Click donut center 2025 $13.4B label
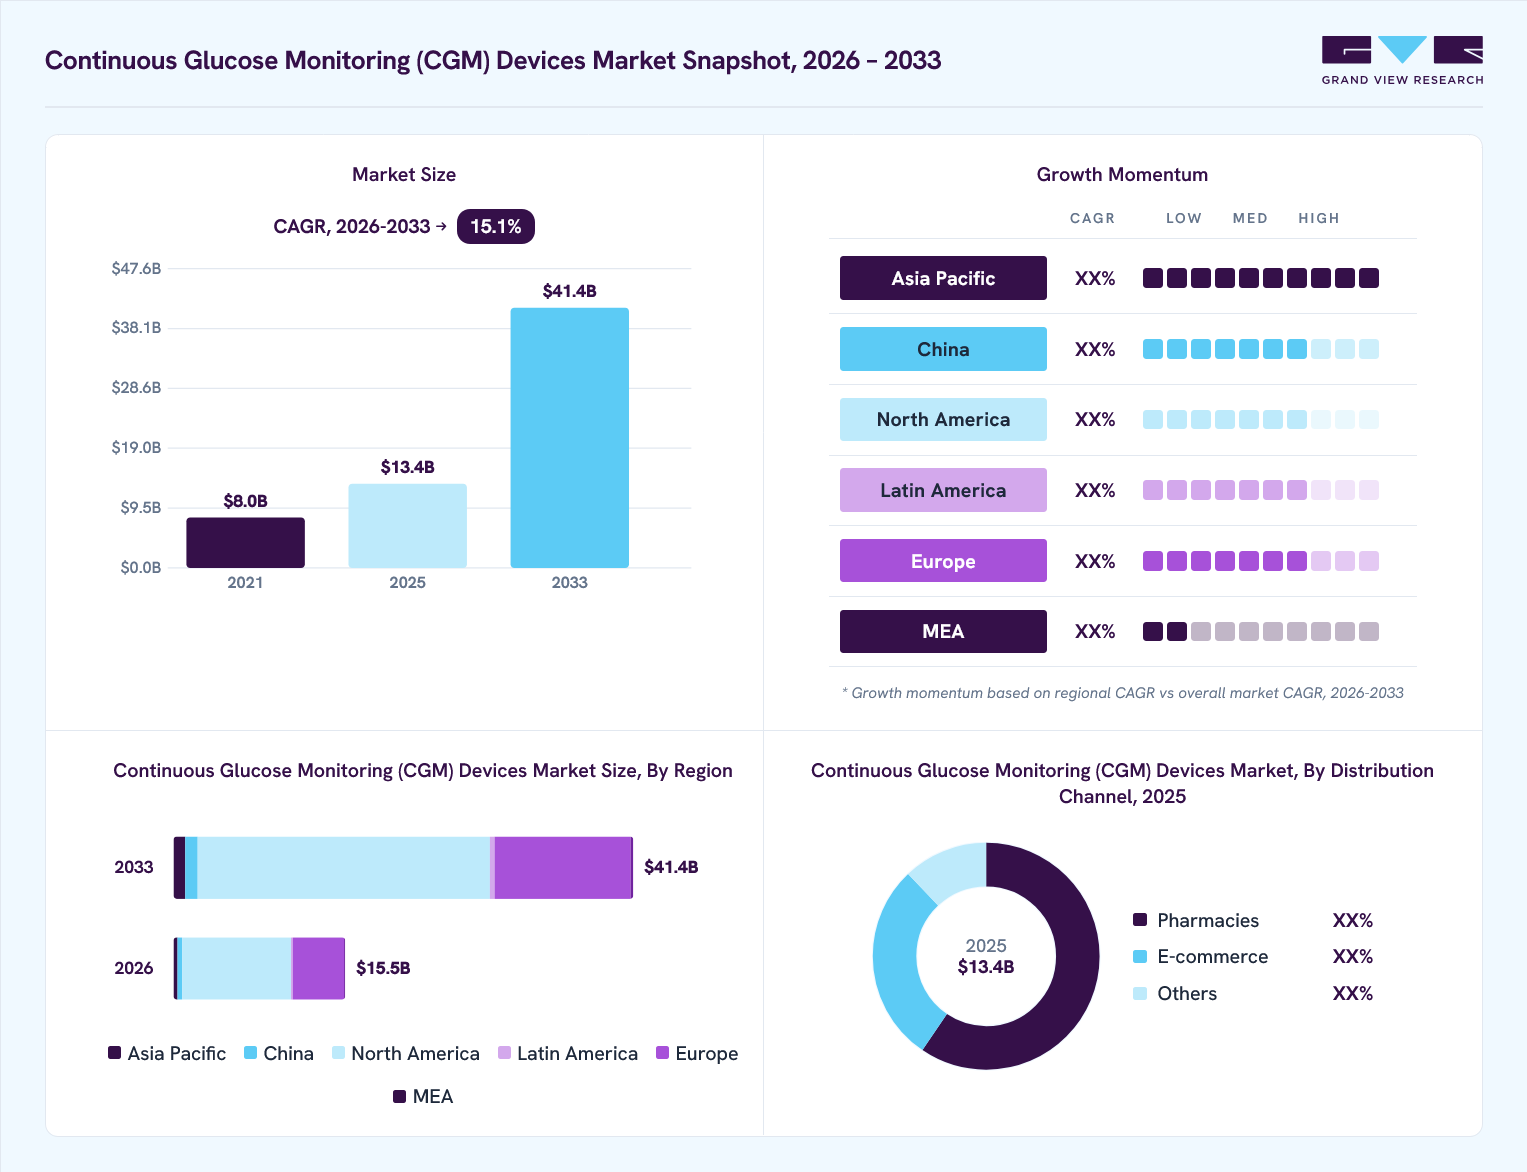 [x=986, y=957]
